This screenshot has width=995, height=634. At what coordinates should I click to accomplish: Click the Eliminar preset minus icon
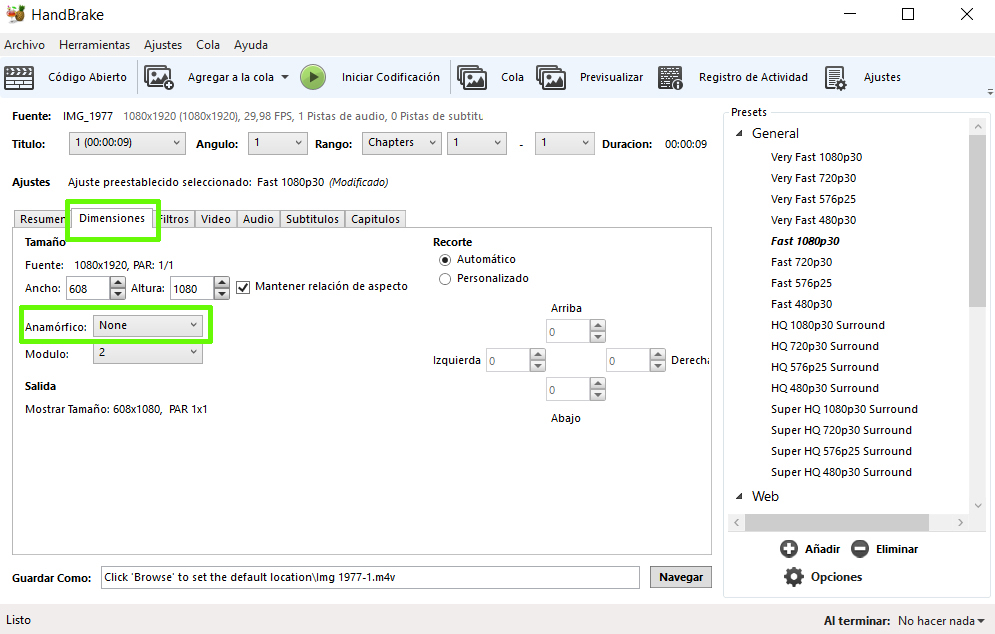pos(859,549)
